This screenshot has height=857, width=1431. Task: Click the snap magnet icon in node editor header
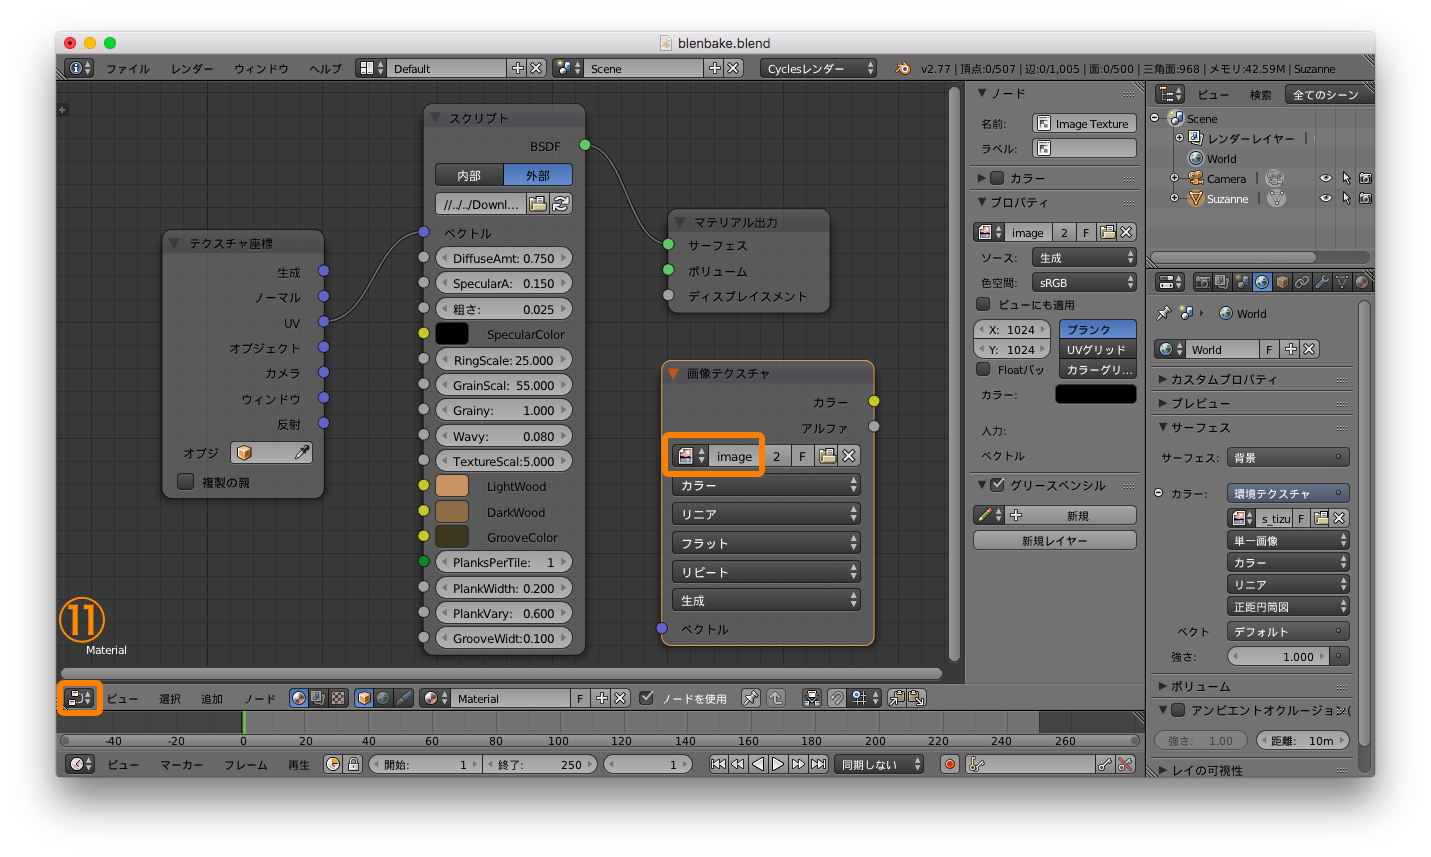coord(837,697)
